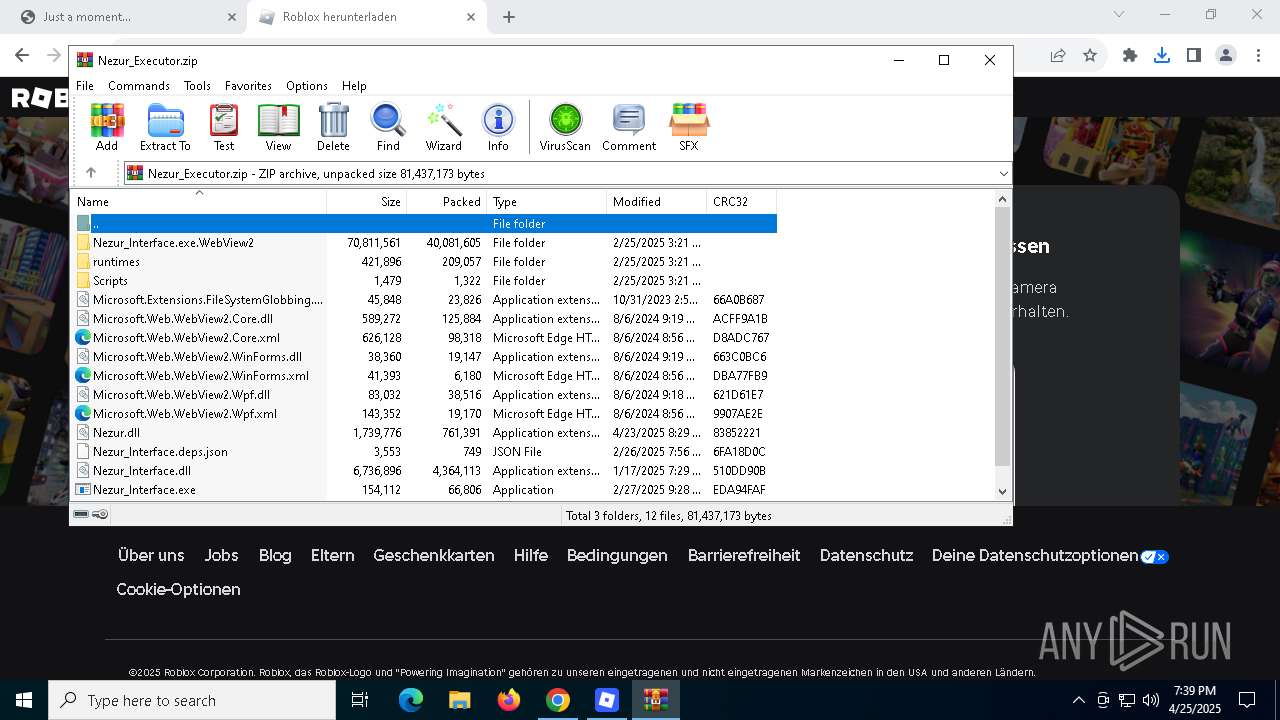The image size is (1280, 720).
Task: Click the Windows search box
Action: (192, 700)
